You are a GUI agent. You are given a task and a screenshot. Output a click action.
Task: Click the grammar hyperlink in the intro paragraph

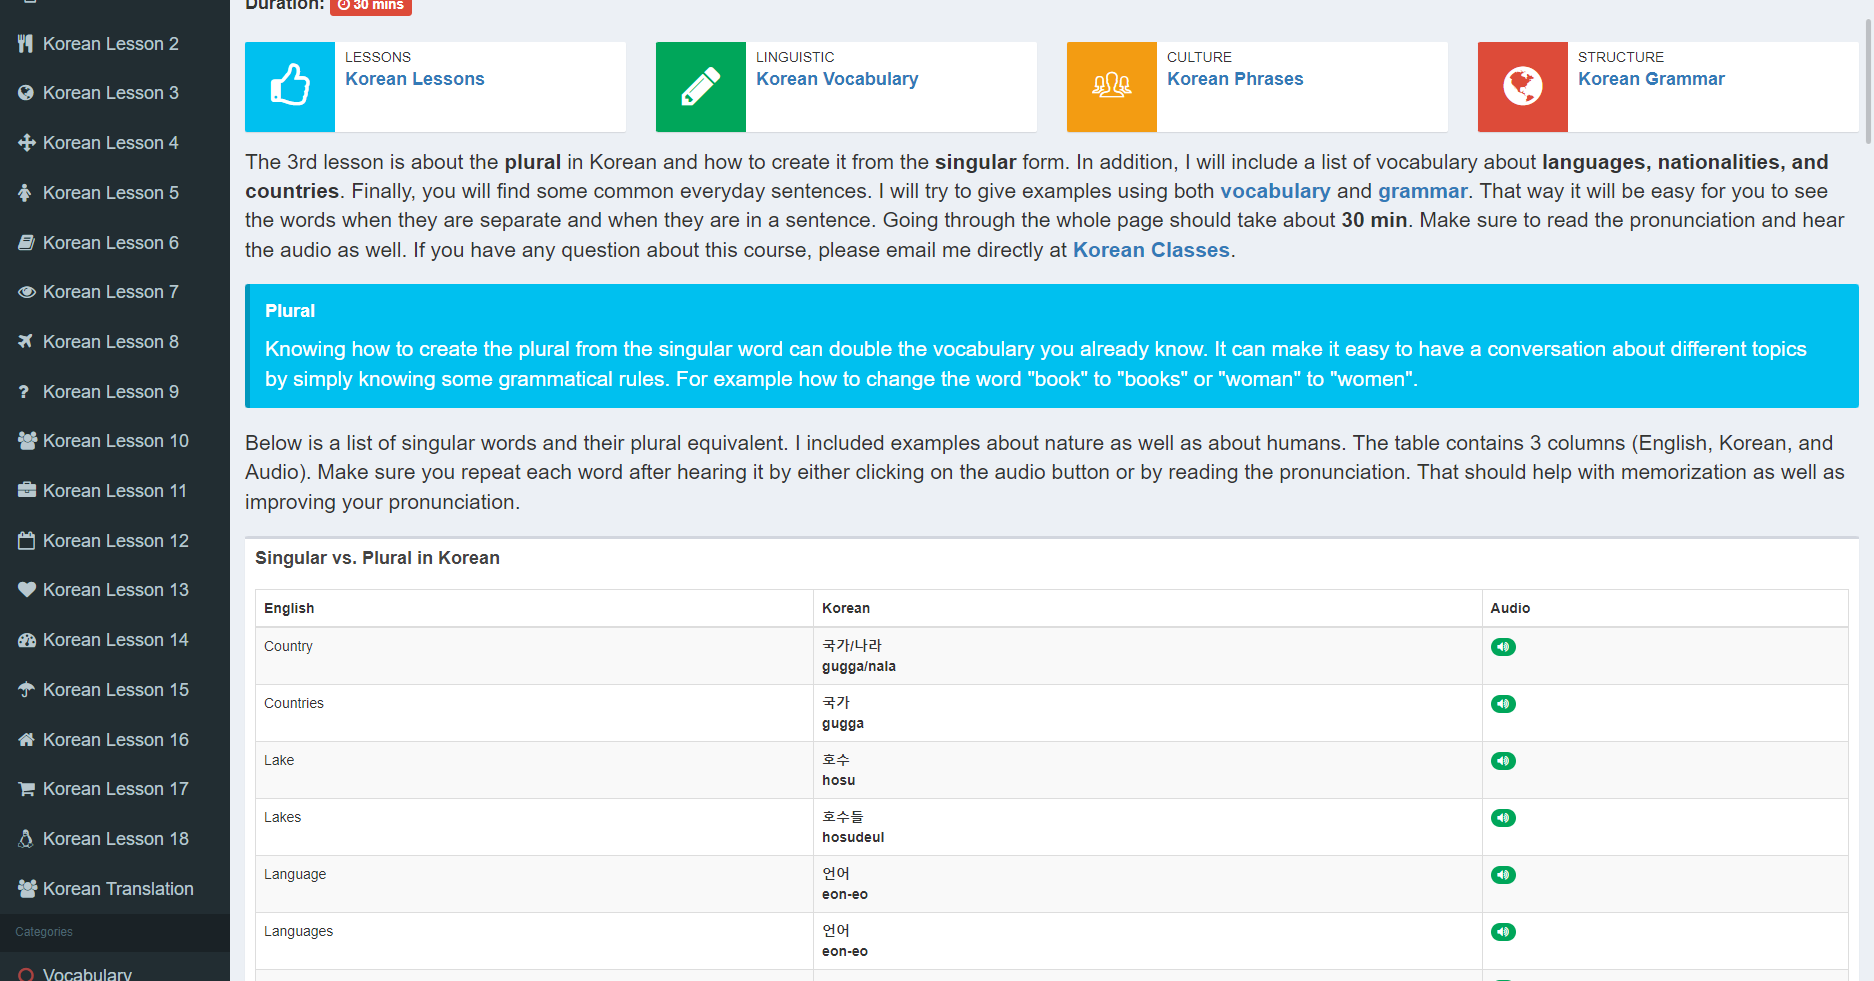[x=1422, y=190]
